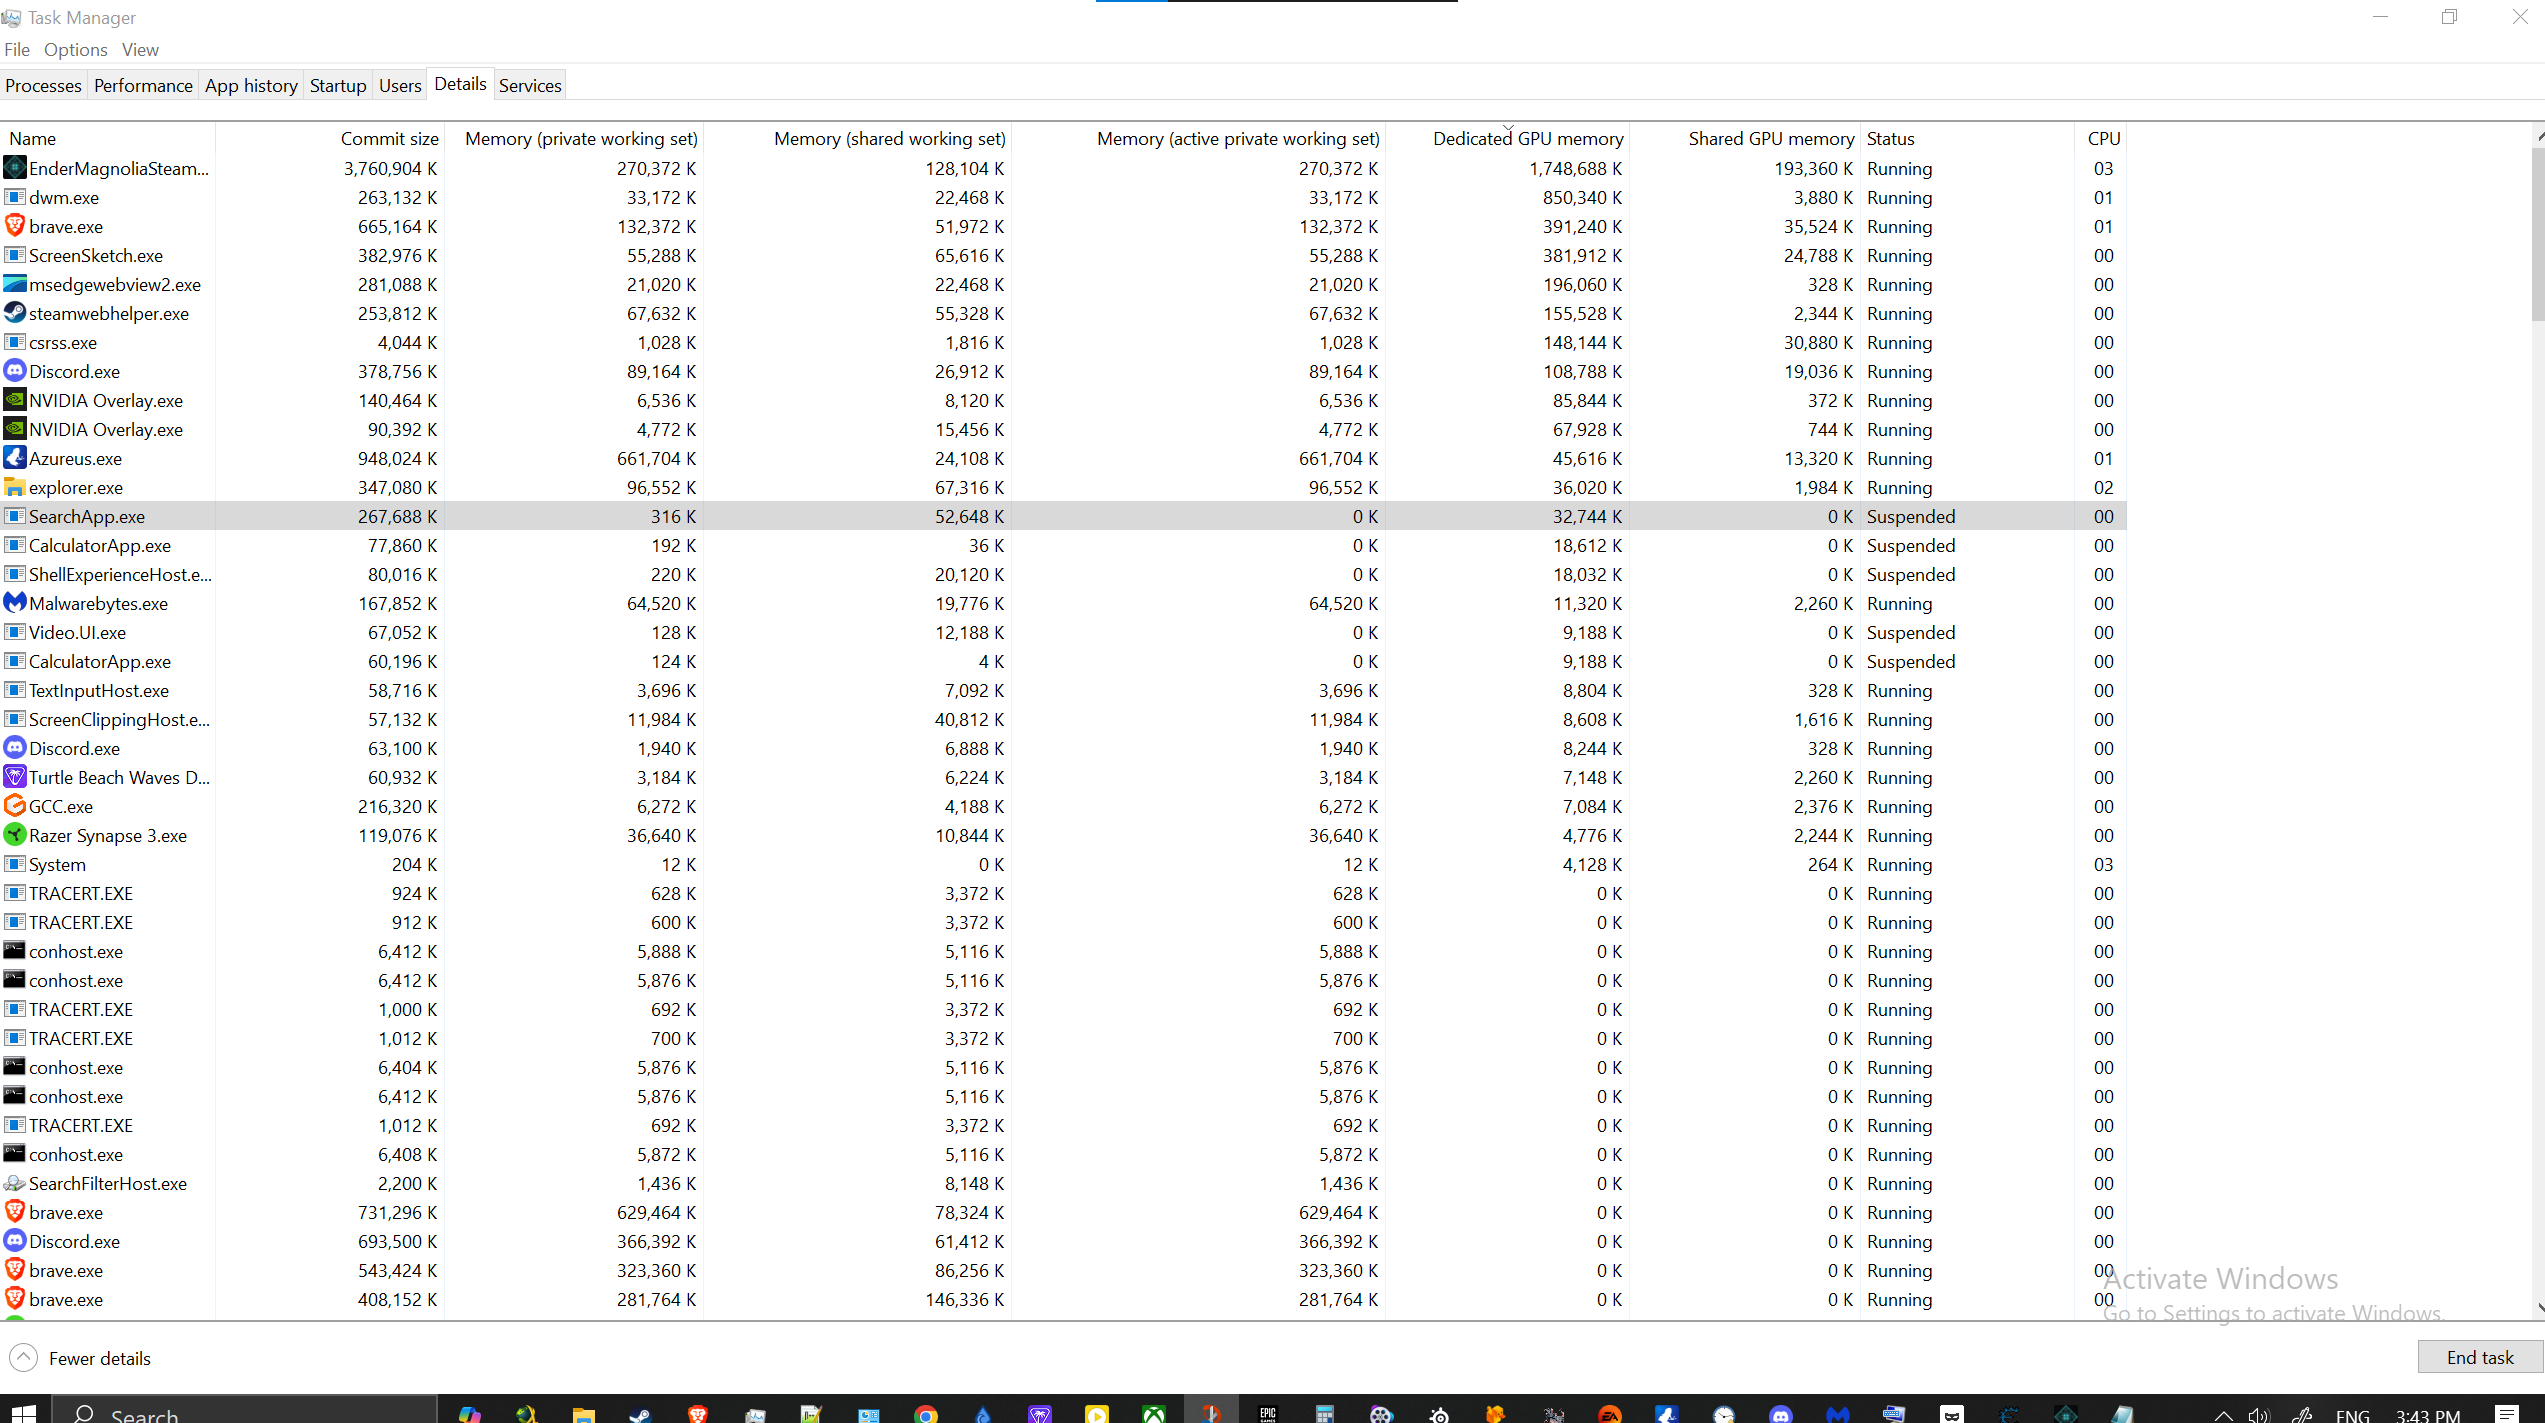Click the Brave icon on the 731,296 K row
This screenshot has width=2545, height=1423.
[15, 1212]
